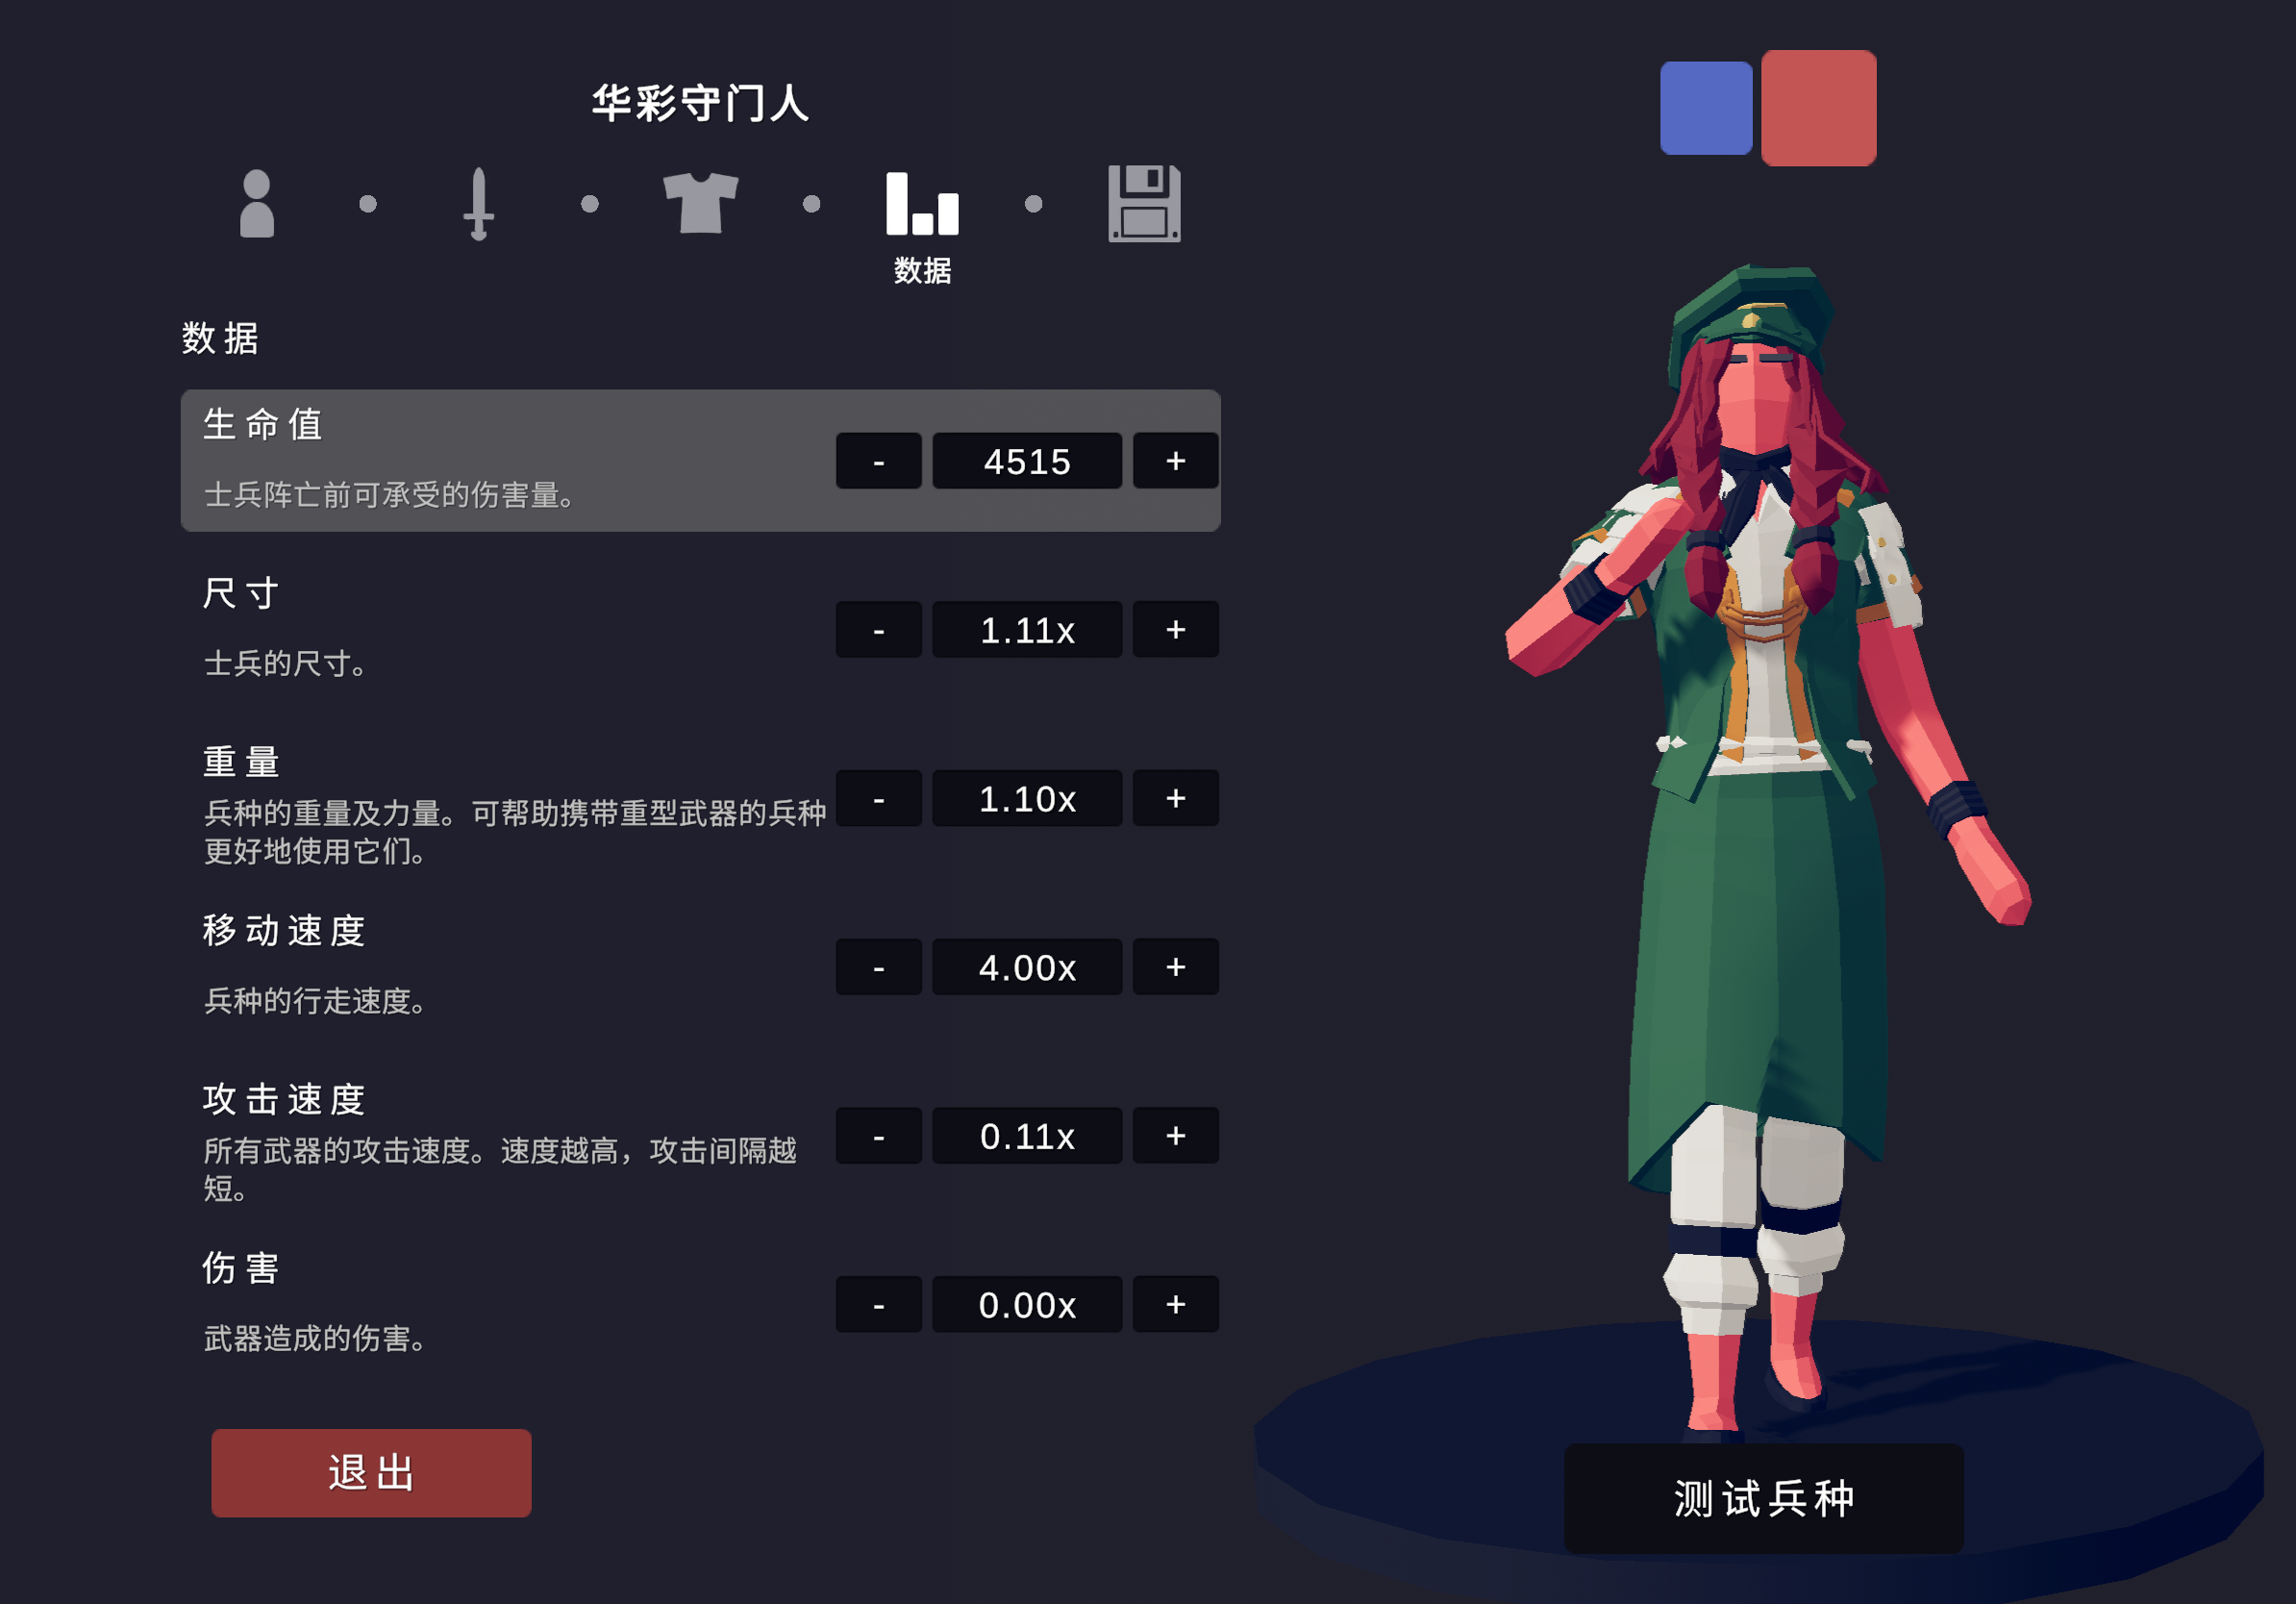Click the 4515 health value field
The height and width of the screenshot is (1604, 2296).
1027,461
